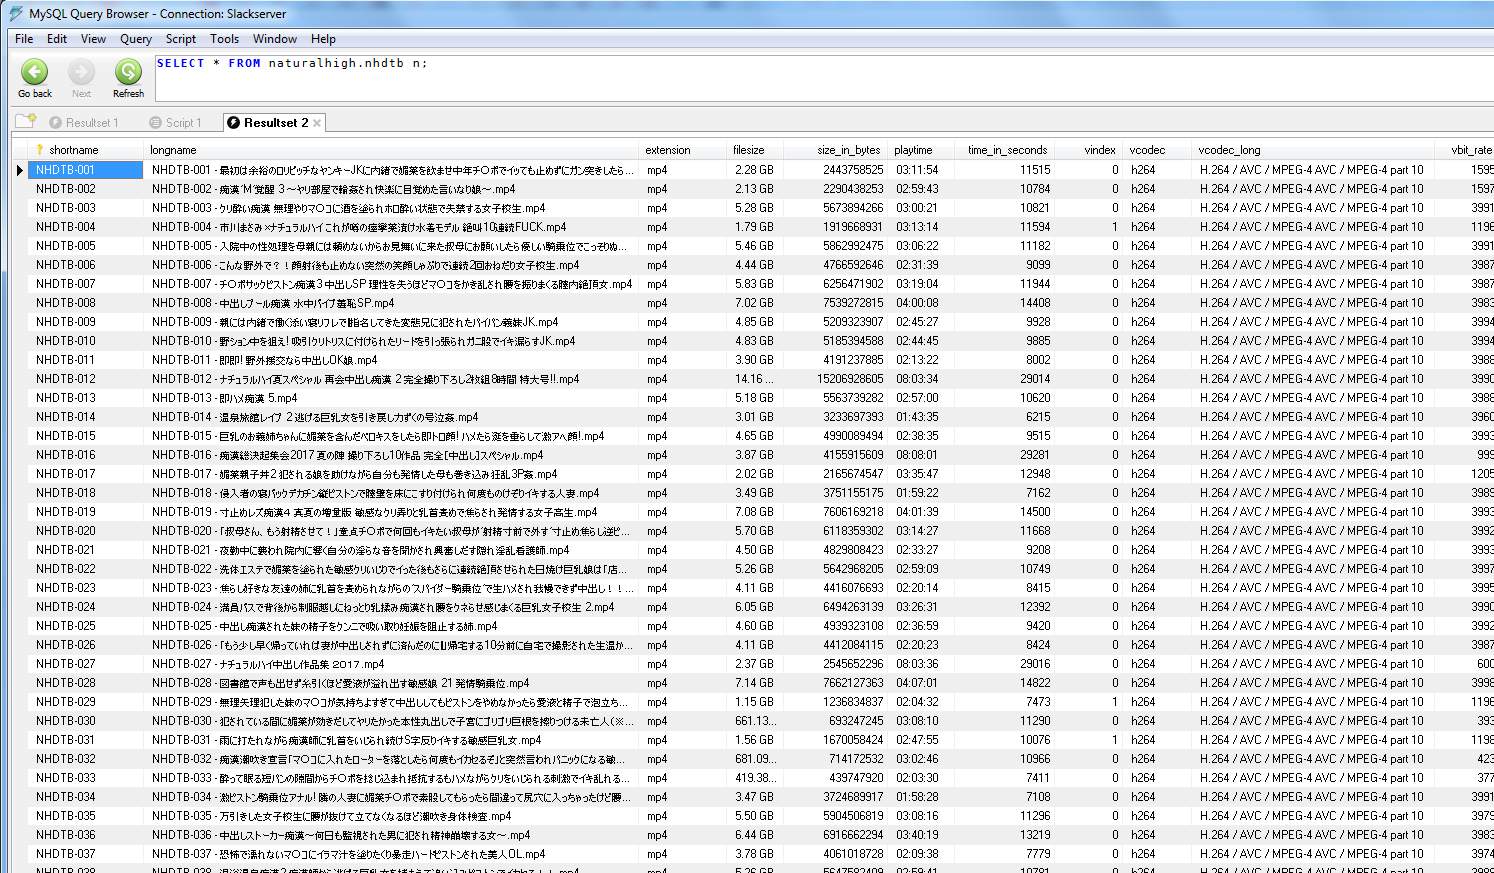
Task: Click the Go back toolbar icon
Action: click(34, 73)
